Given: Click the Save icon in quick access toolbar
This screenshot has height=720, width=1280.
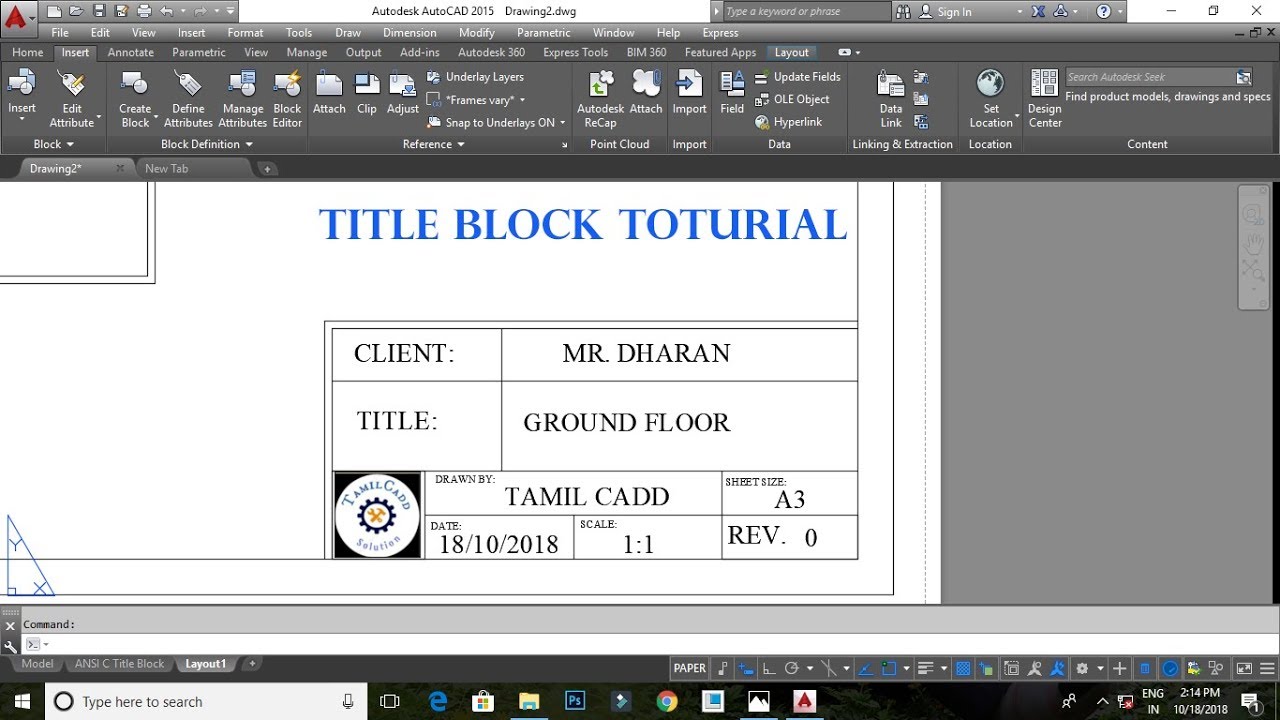Looking at the screenshot, I should [x=99, y=11].
